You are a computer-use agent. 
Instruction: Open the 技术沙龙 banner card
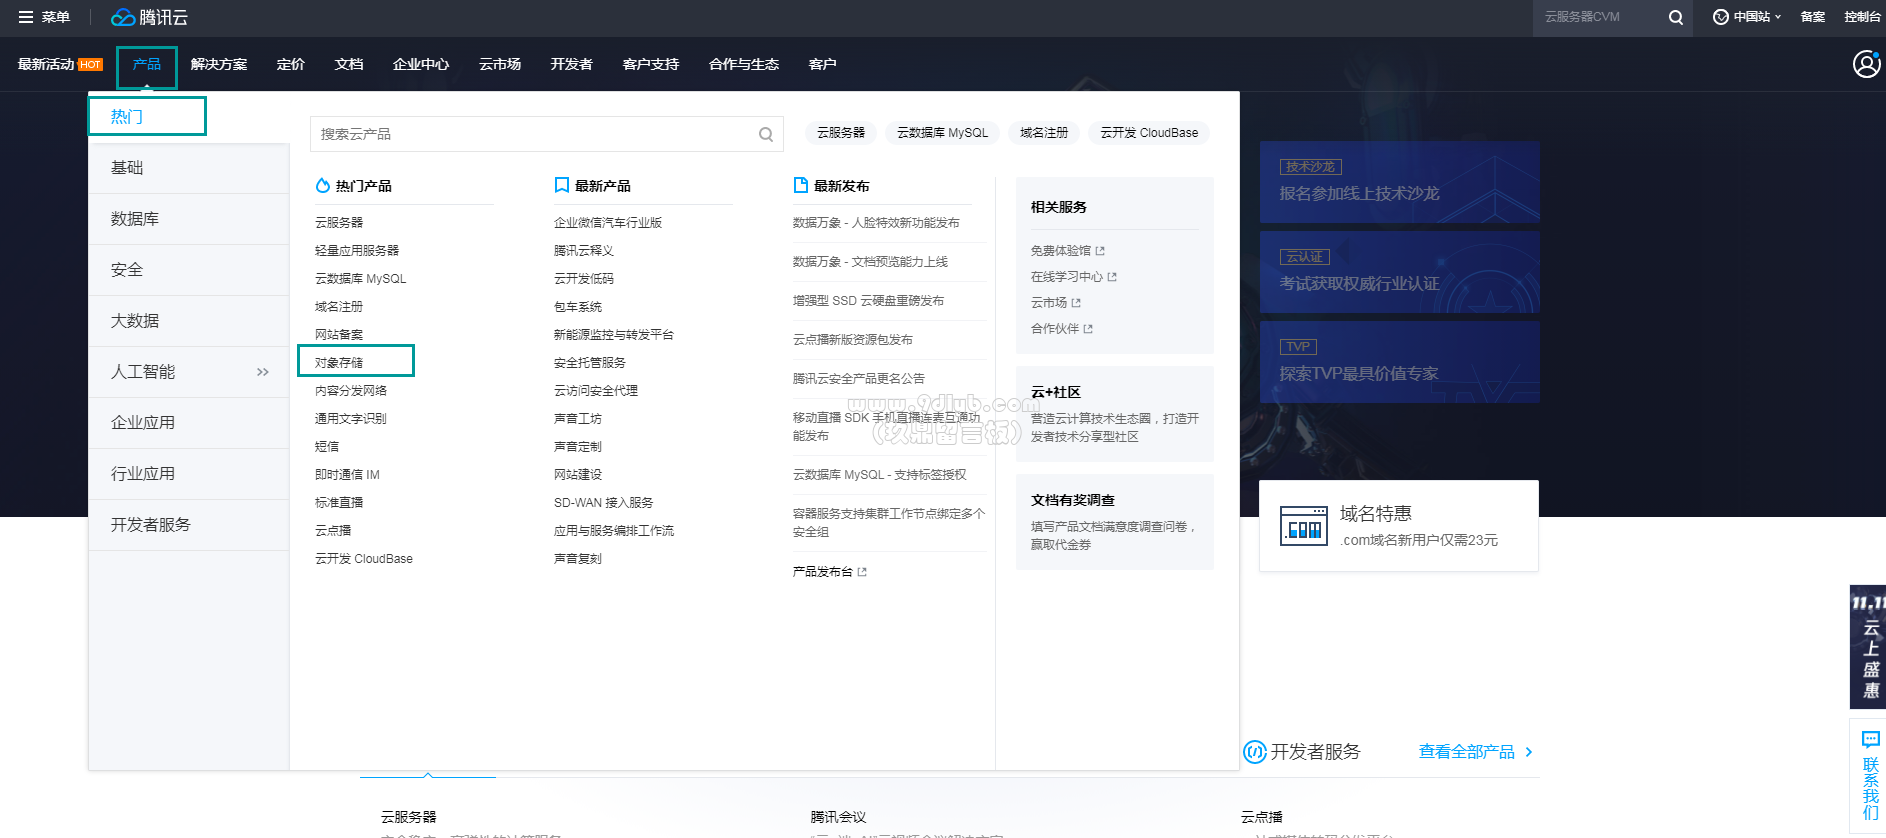point(1398,182)
